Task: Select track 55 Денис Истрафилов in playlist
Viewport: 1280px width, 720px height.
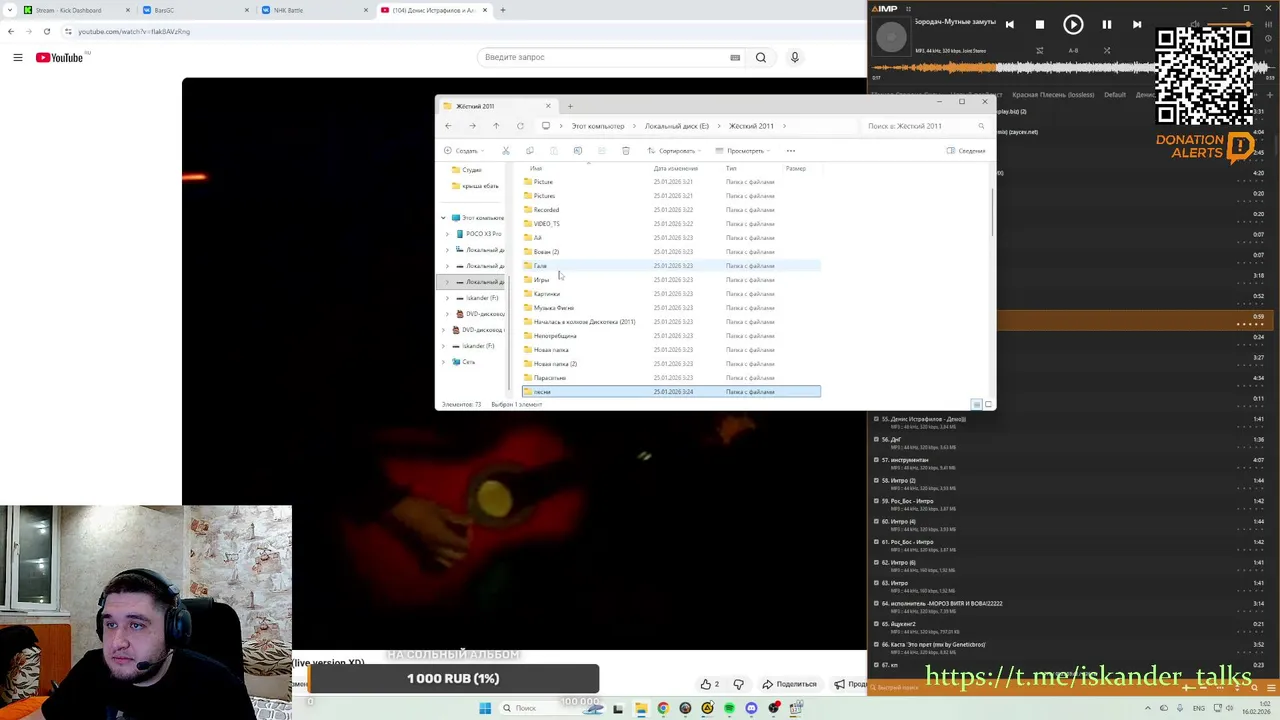Action: pos(1070,422)
